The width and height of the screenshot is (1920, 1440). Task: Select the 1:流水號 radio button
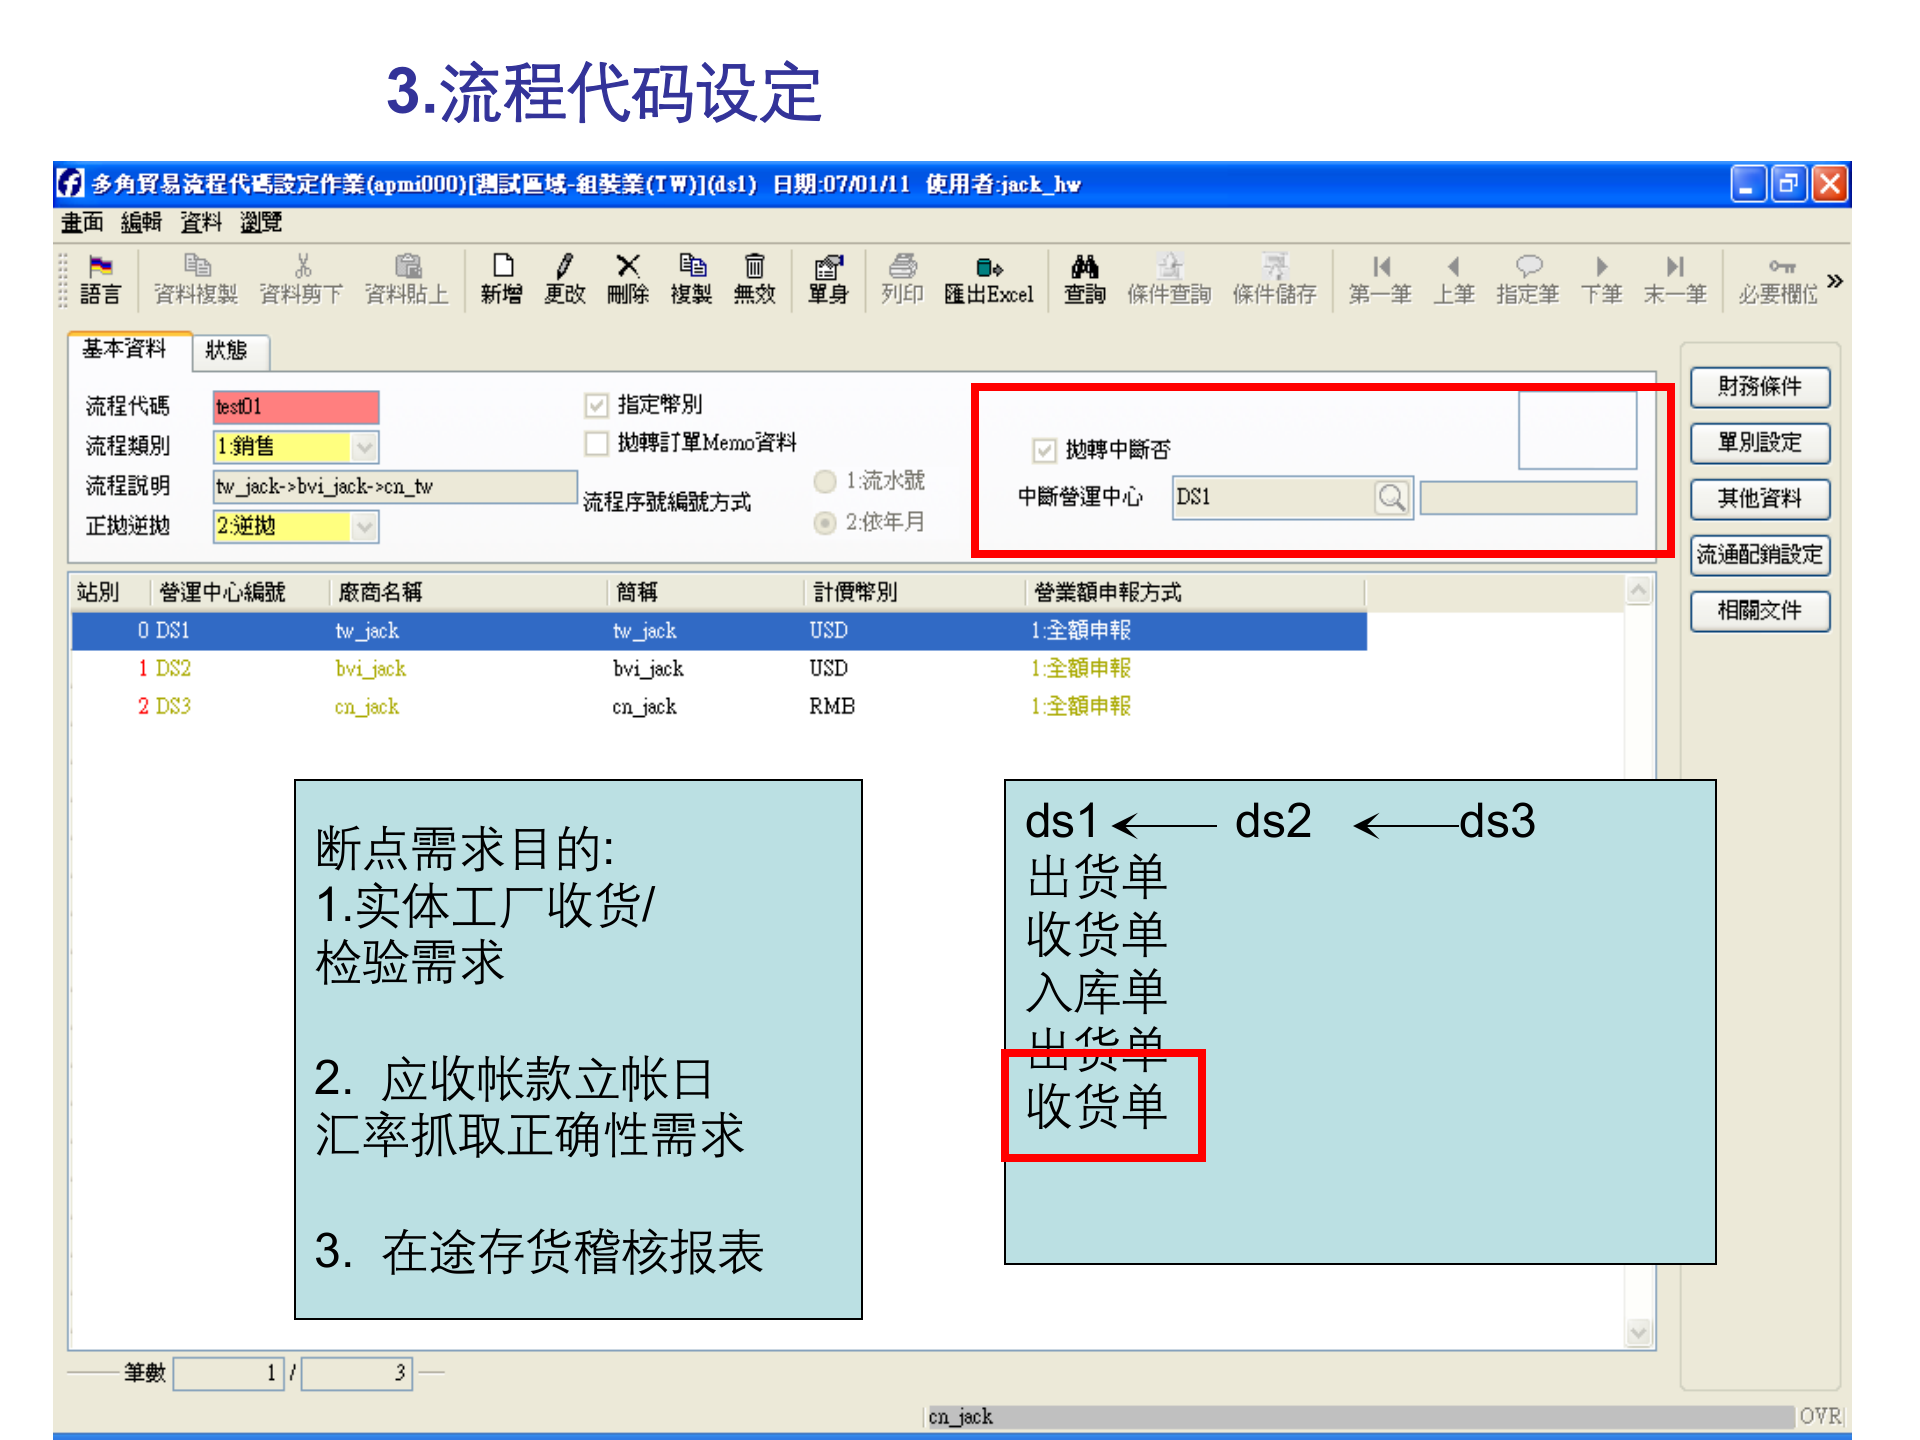click(824, 482)
